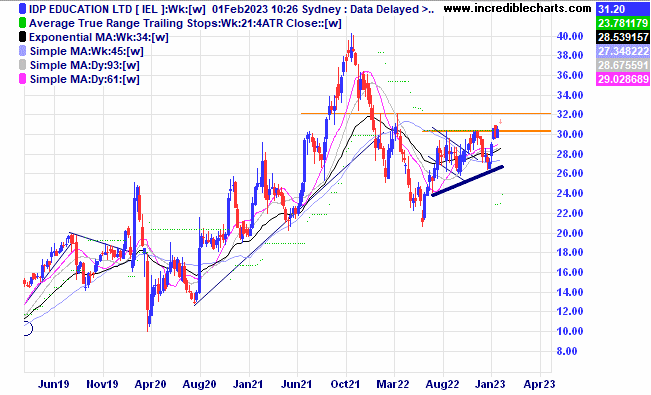The height and width of the screenshot is (395, 651).
Task: Click the 40.00 price axis label
Action: pos(570,36)
